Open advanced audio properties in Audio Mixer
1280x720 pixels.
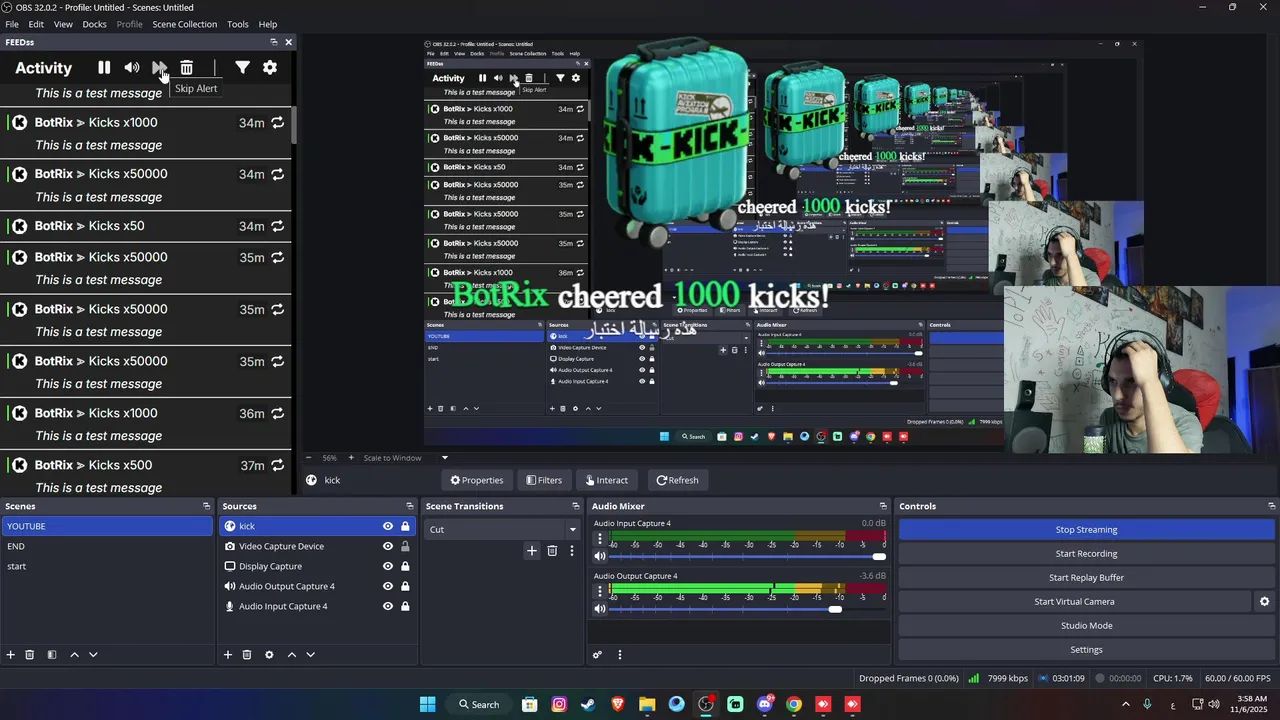click(597, 655)
